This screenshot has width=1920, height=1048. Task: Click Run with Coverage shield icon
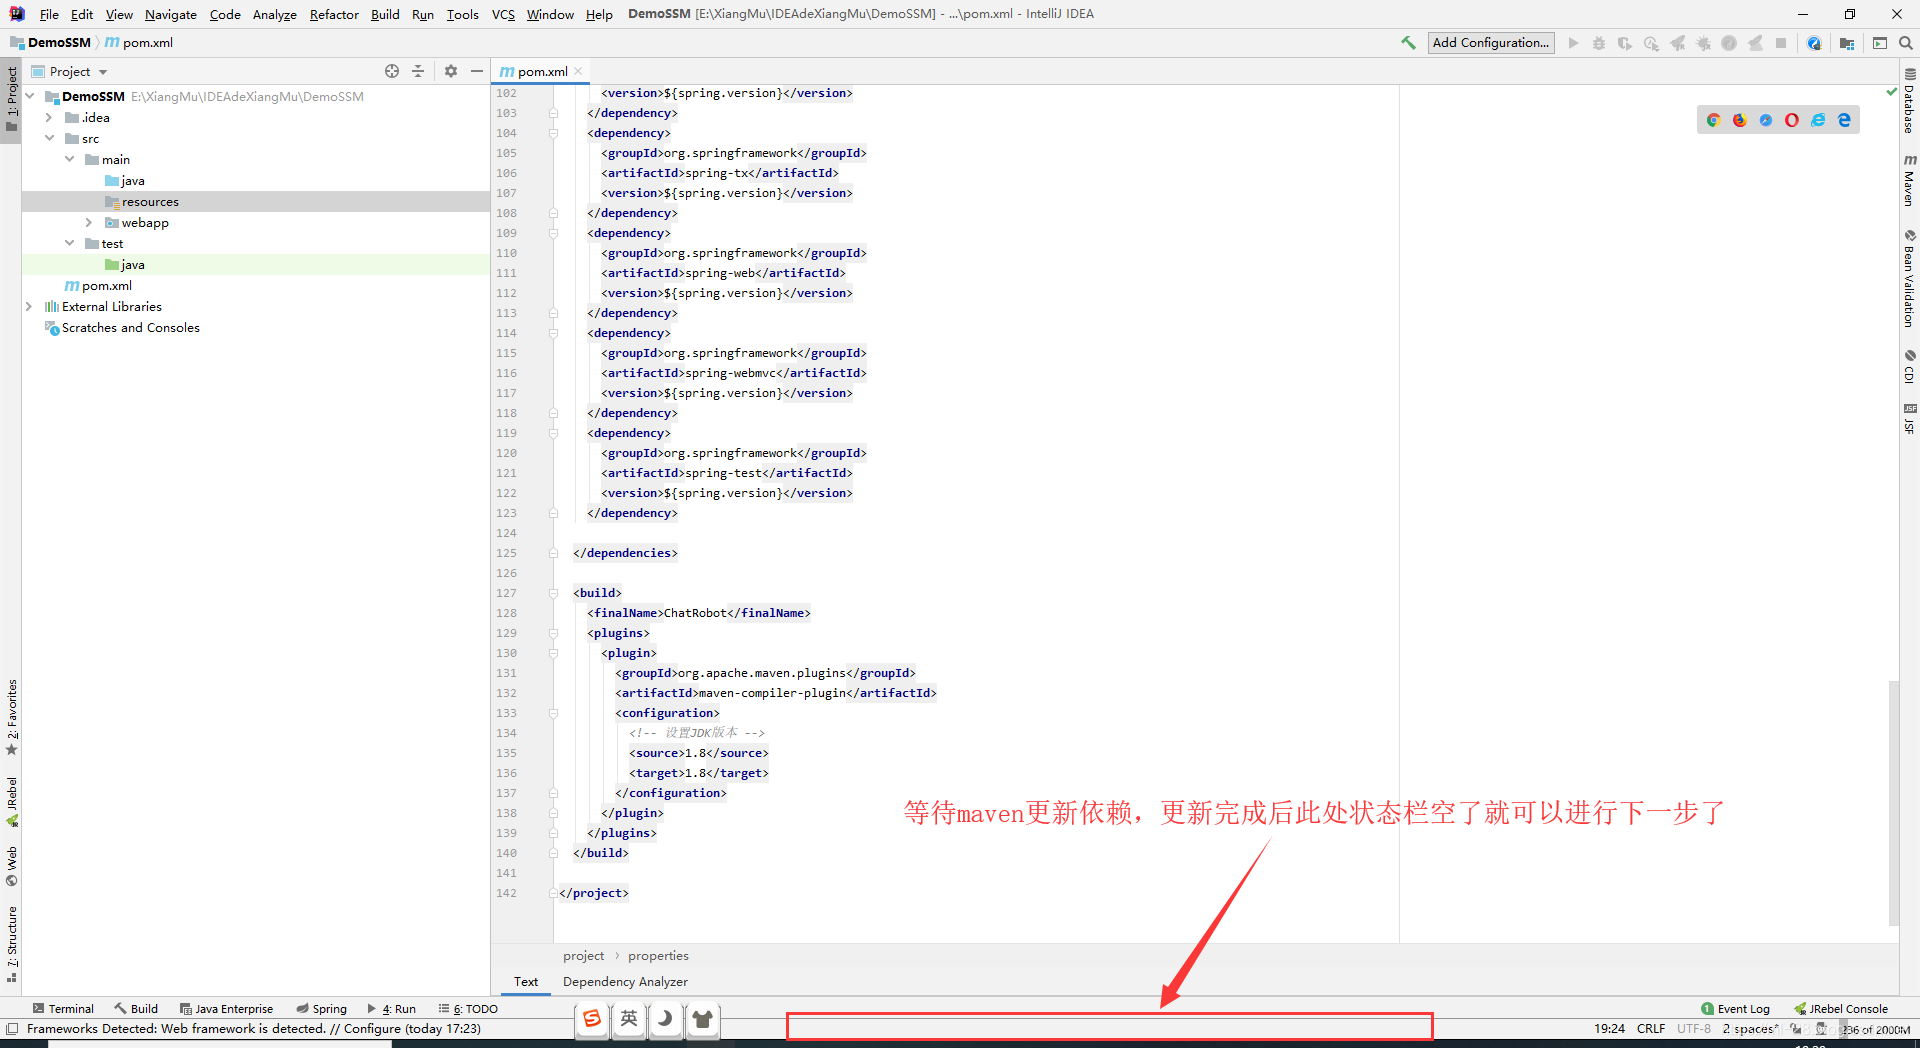tap(1625, 43)
